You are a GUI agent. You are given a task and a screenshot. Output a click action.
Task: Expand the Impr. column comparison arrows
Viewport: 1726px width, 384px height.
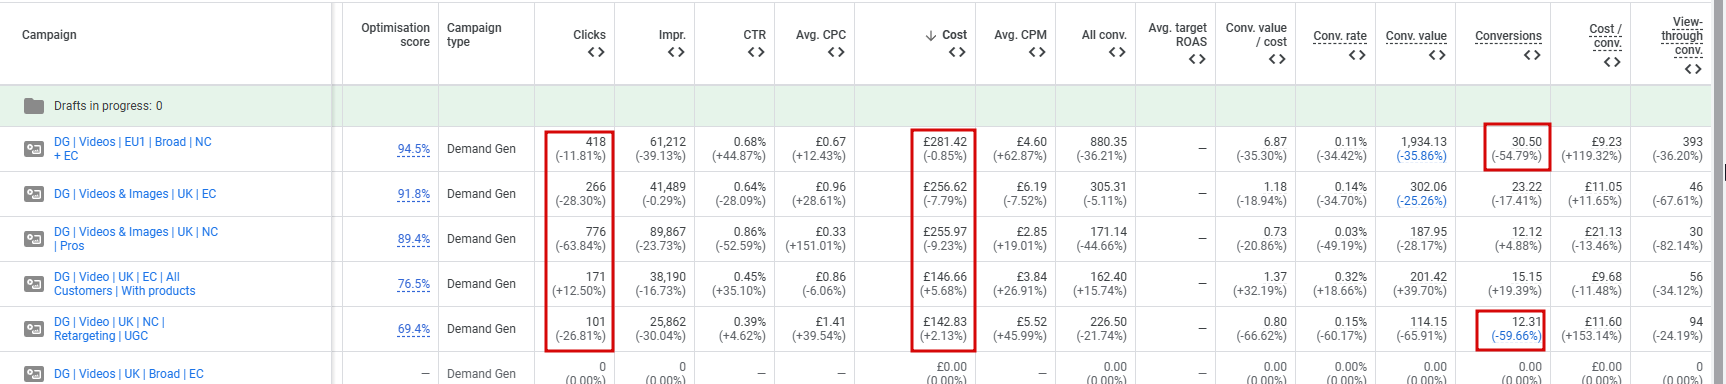(676, 52)
